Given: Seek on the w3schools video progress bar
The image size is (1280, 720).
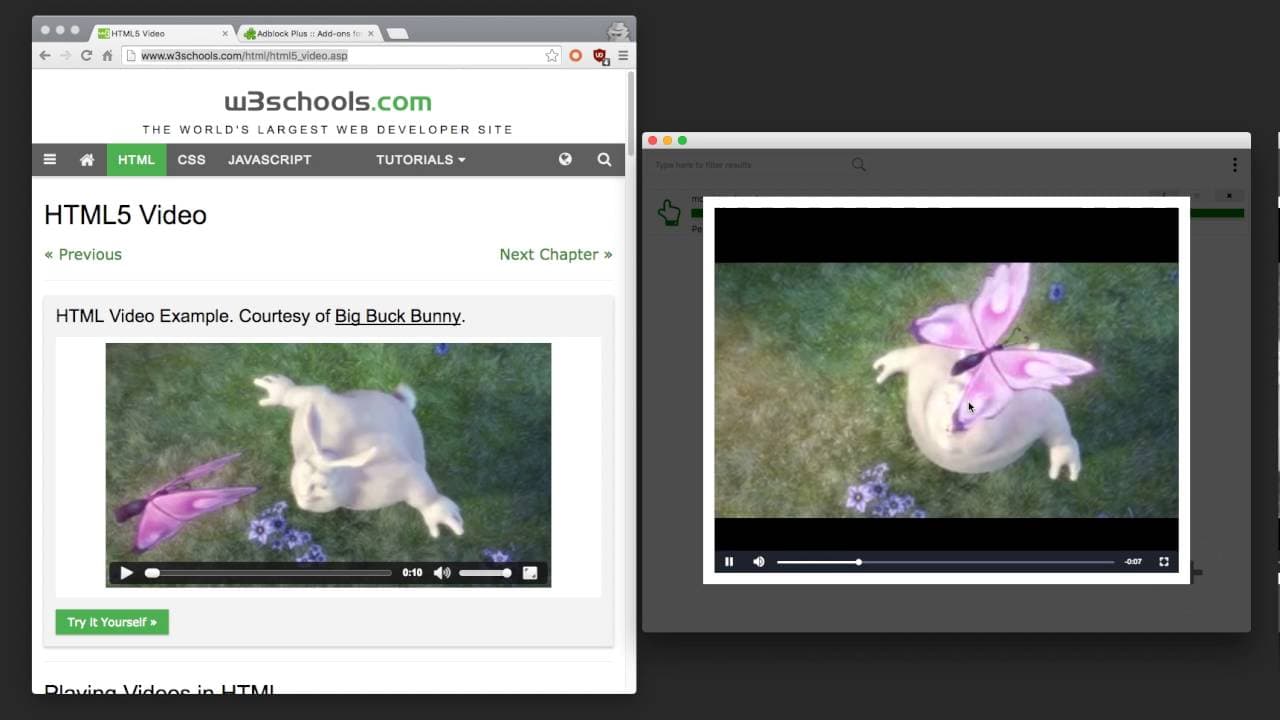Looking at the screenshot, I should 268,573.
